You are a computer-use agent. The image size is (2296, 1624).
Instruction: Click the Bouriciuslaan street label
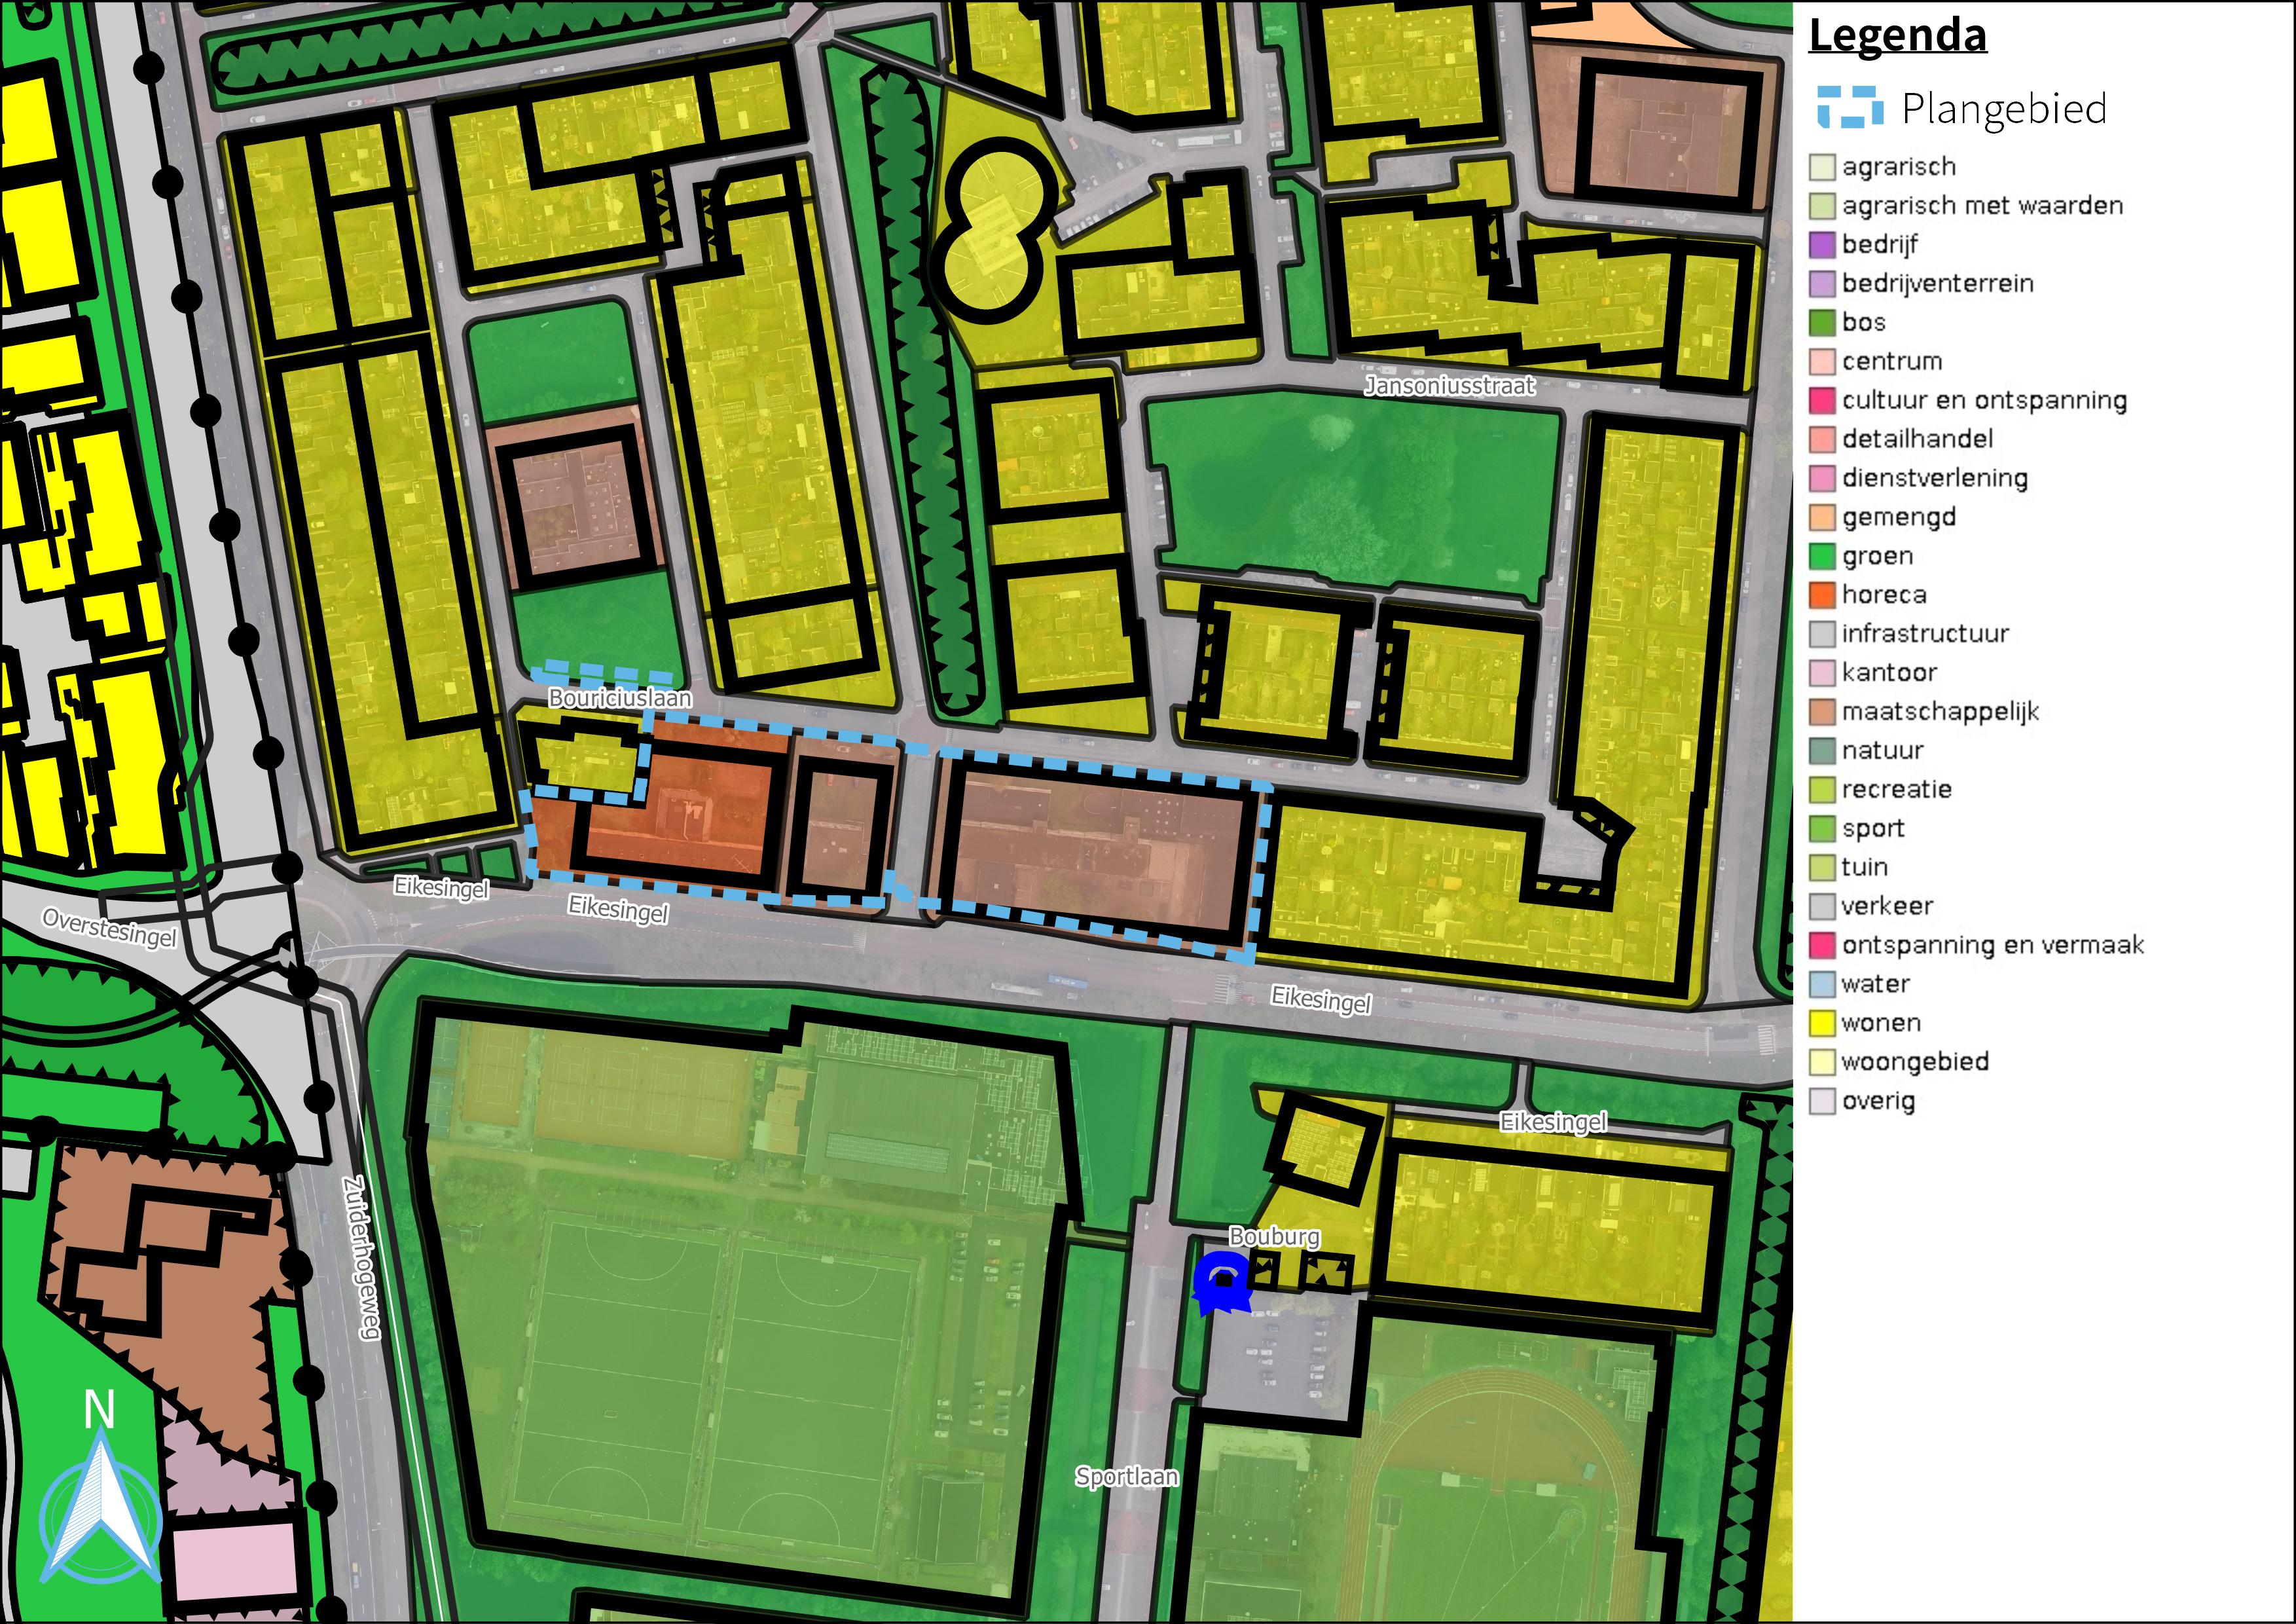tap(620, 698)
